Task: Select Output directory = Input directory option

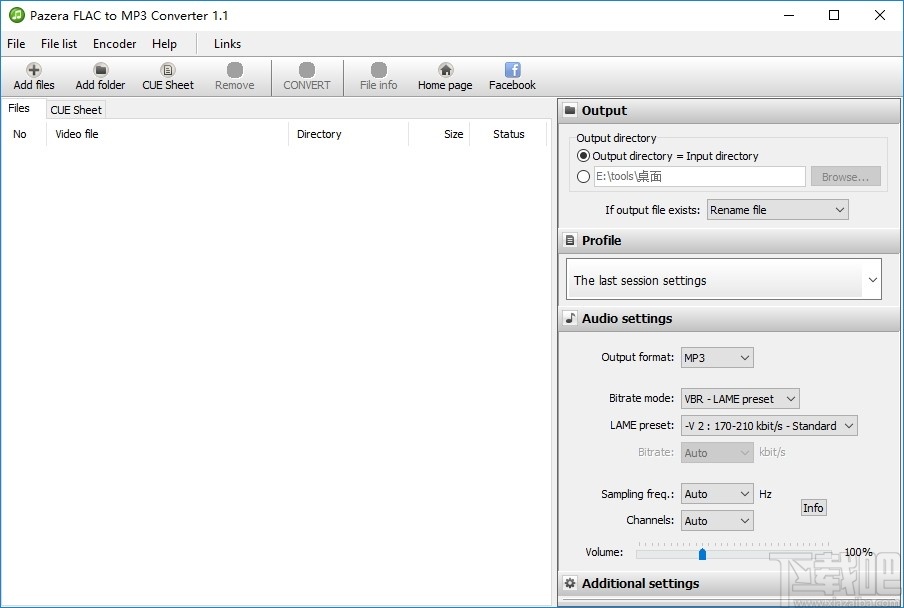Action: click(x=583, y=156)
